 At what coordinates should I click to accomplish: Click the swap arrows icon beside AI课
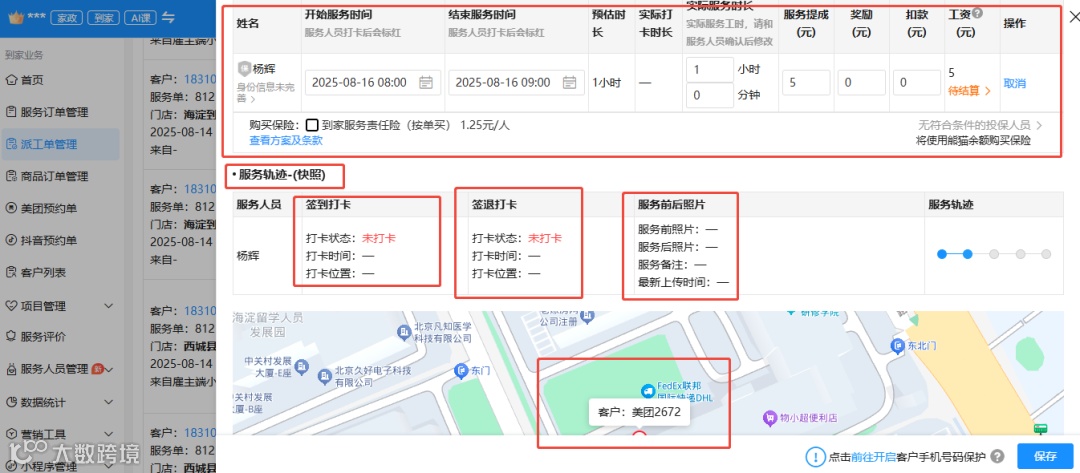click(x=168, y=18)
